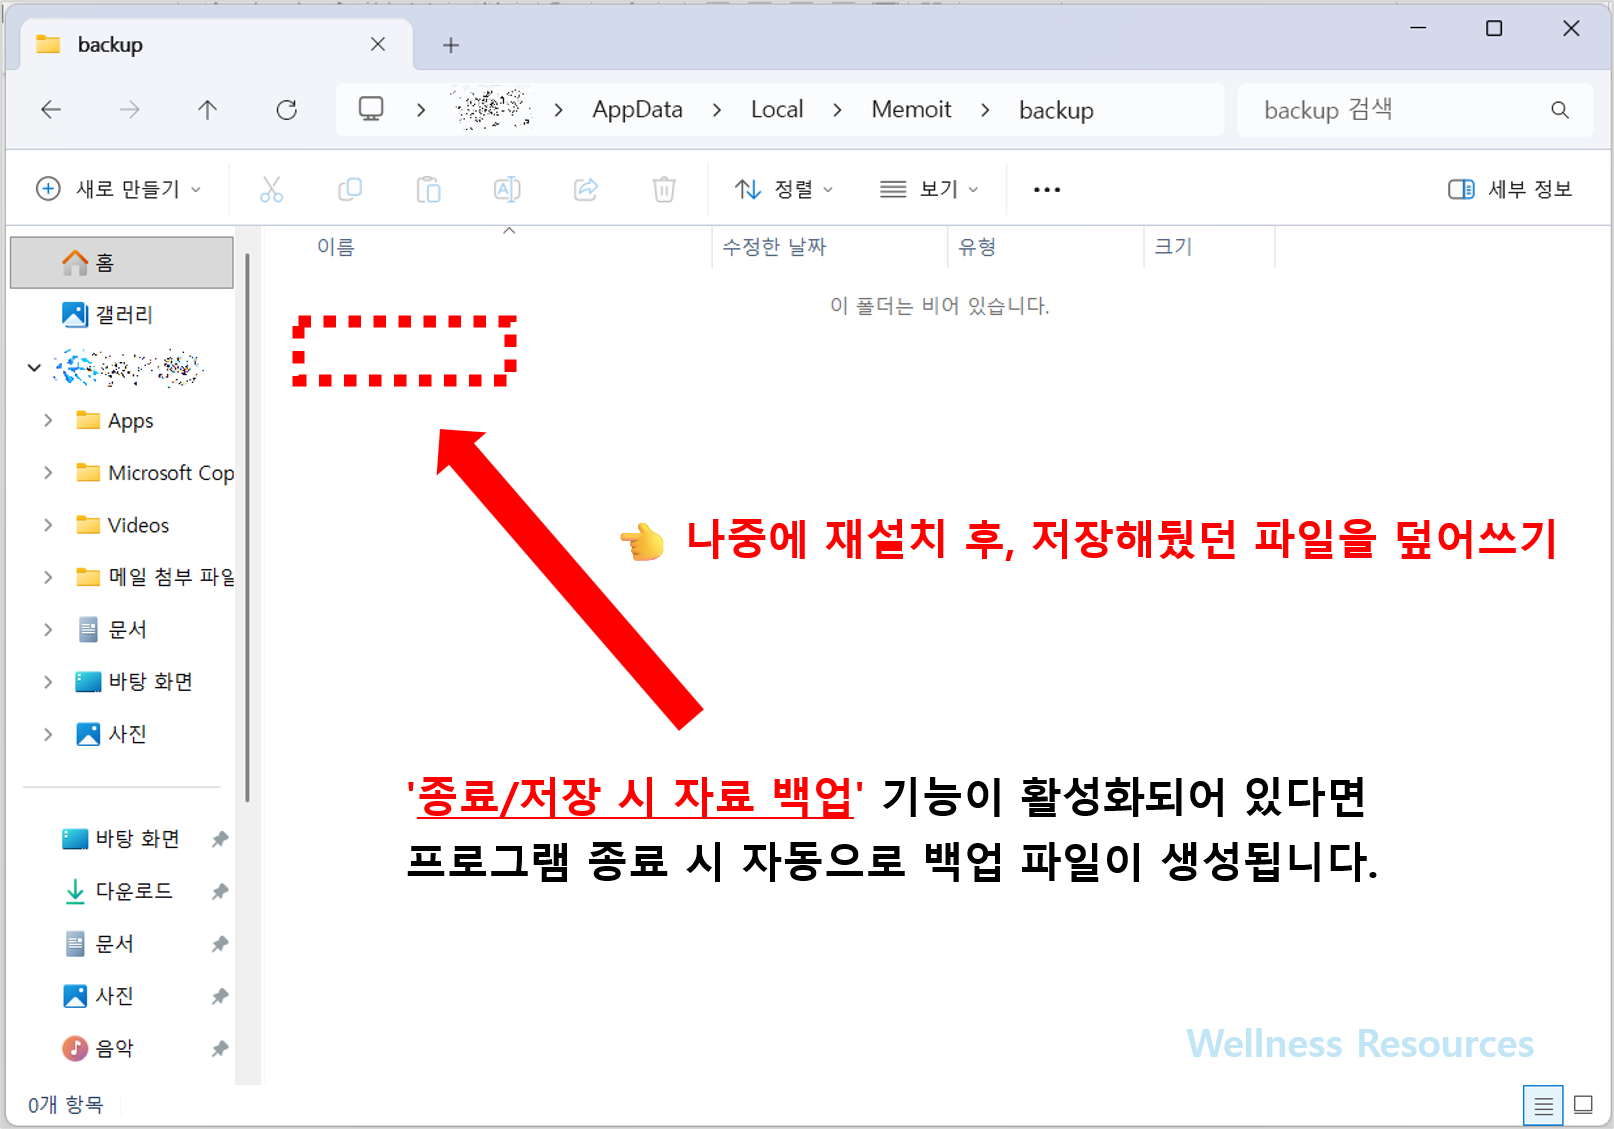Toggle the 세부 정보 details pane
The width and height of the screenshot is (1614, 1129).
pos(1510,189)
